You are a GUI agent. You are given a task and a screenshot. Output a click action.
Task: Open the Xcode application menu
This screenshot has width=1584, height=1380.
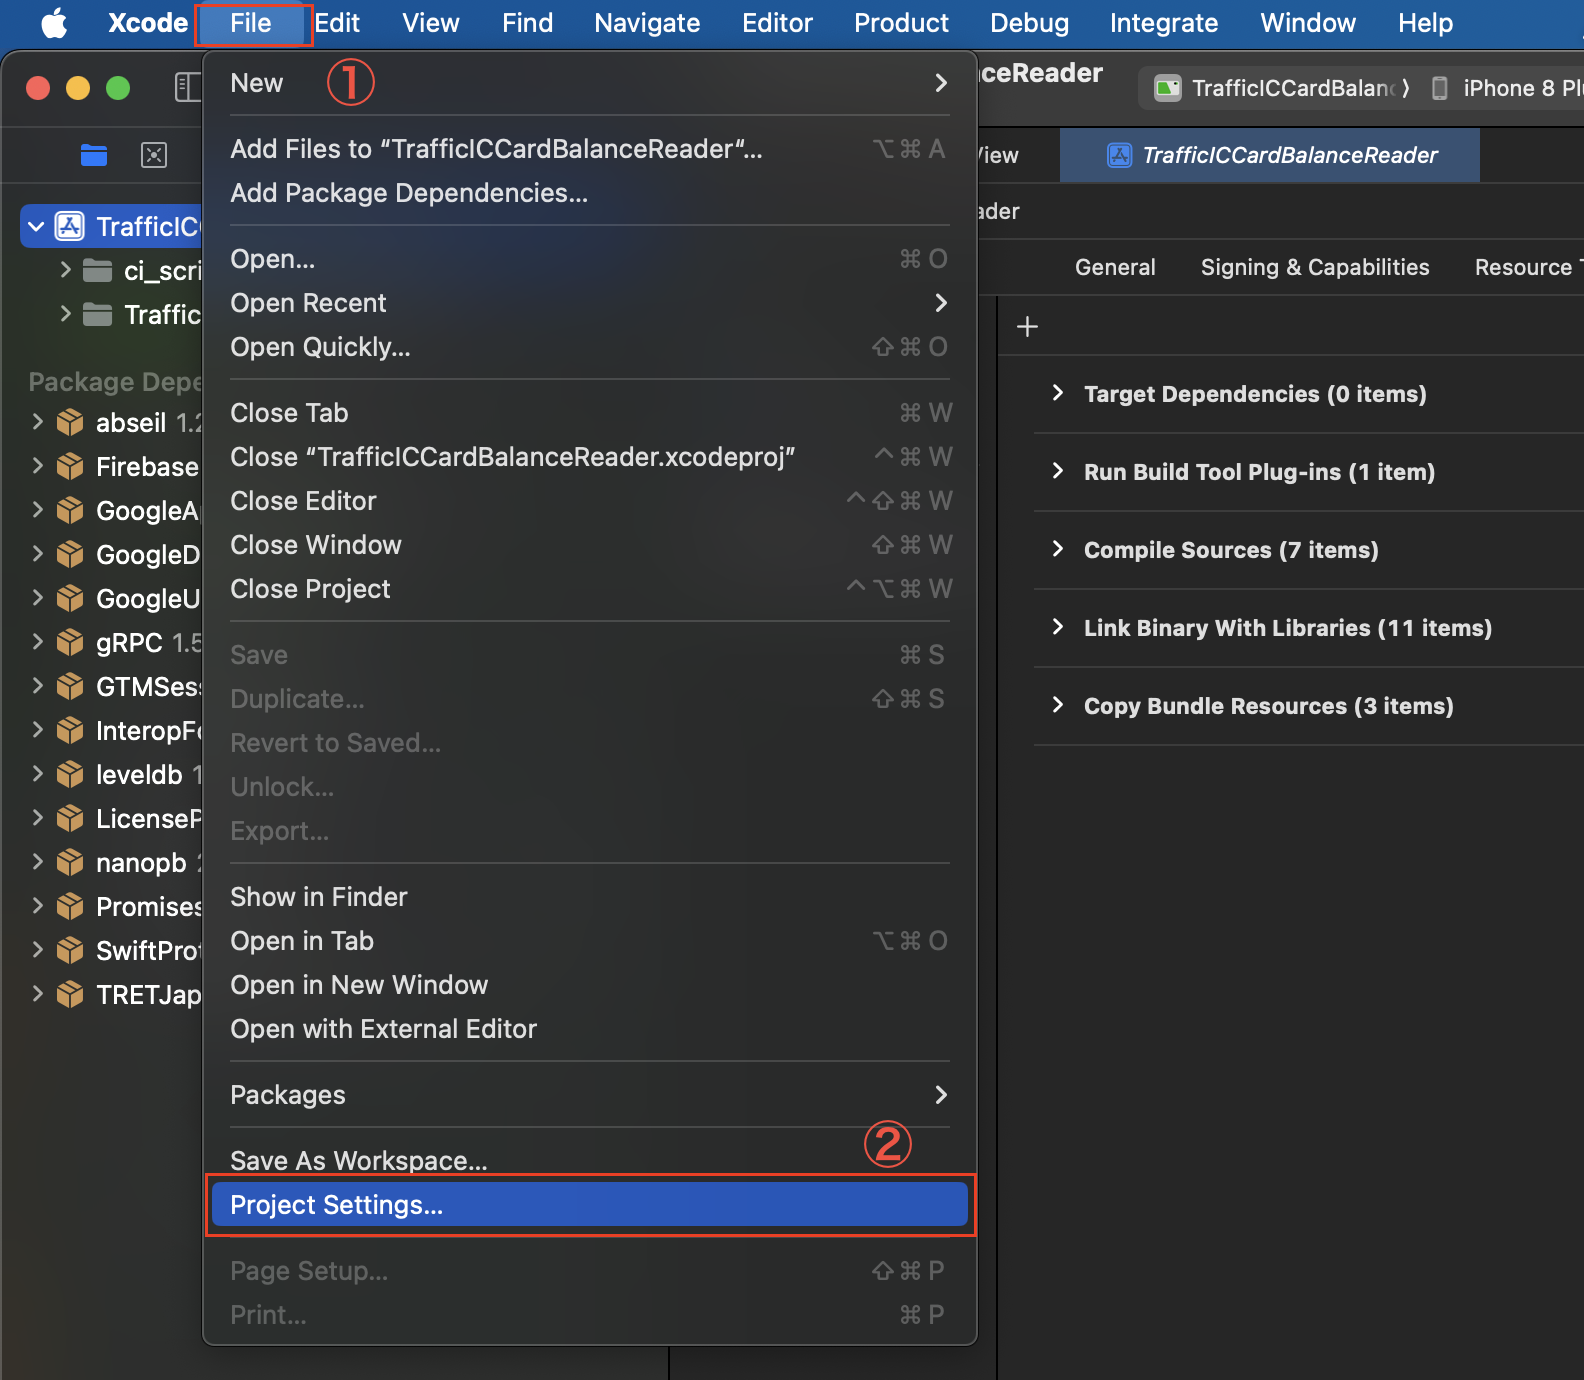[148, 23]
